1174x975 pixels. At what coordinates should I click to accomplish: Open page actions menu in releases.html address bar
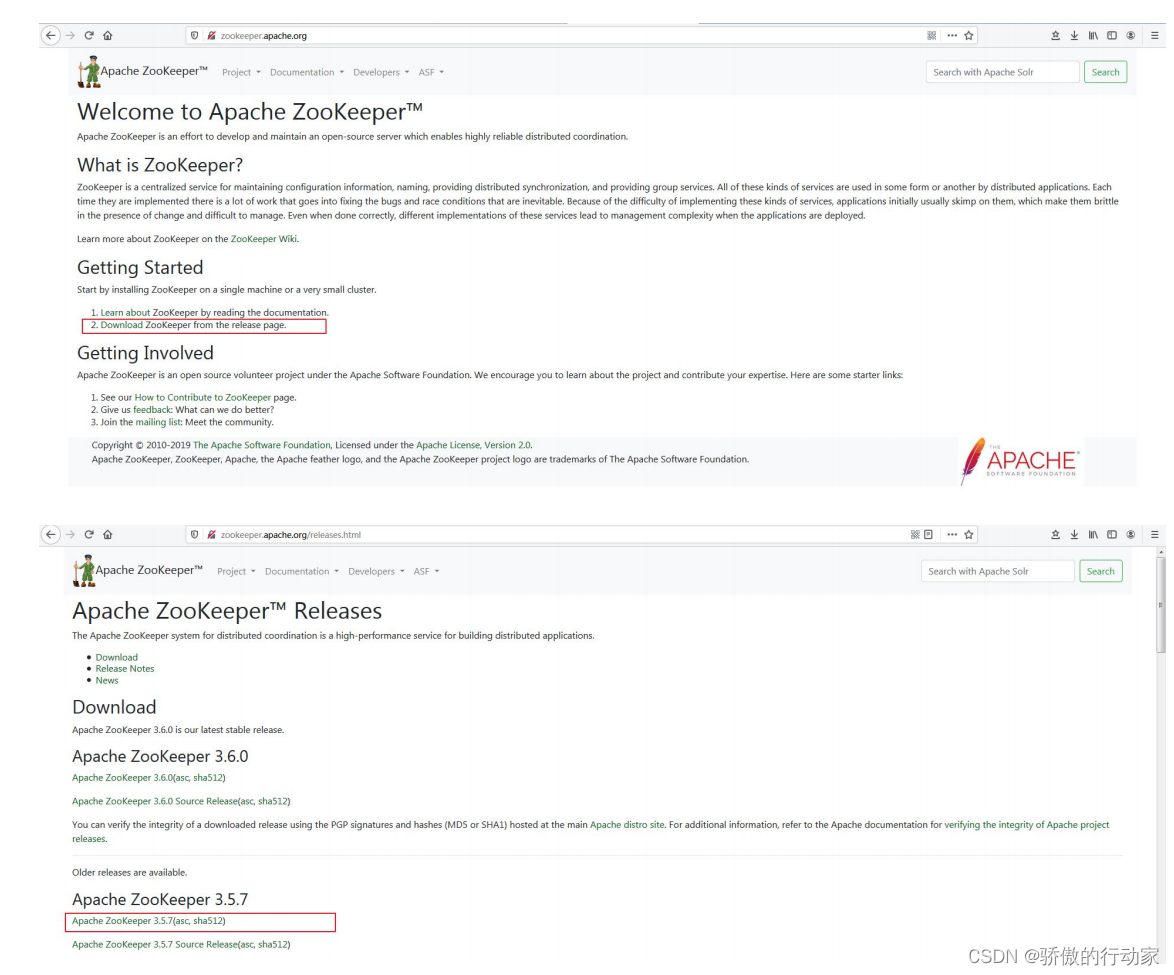coord(952,535)
